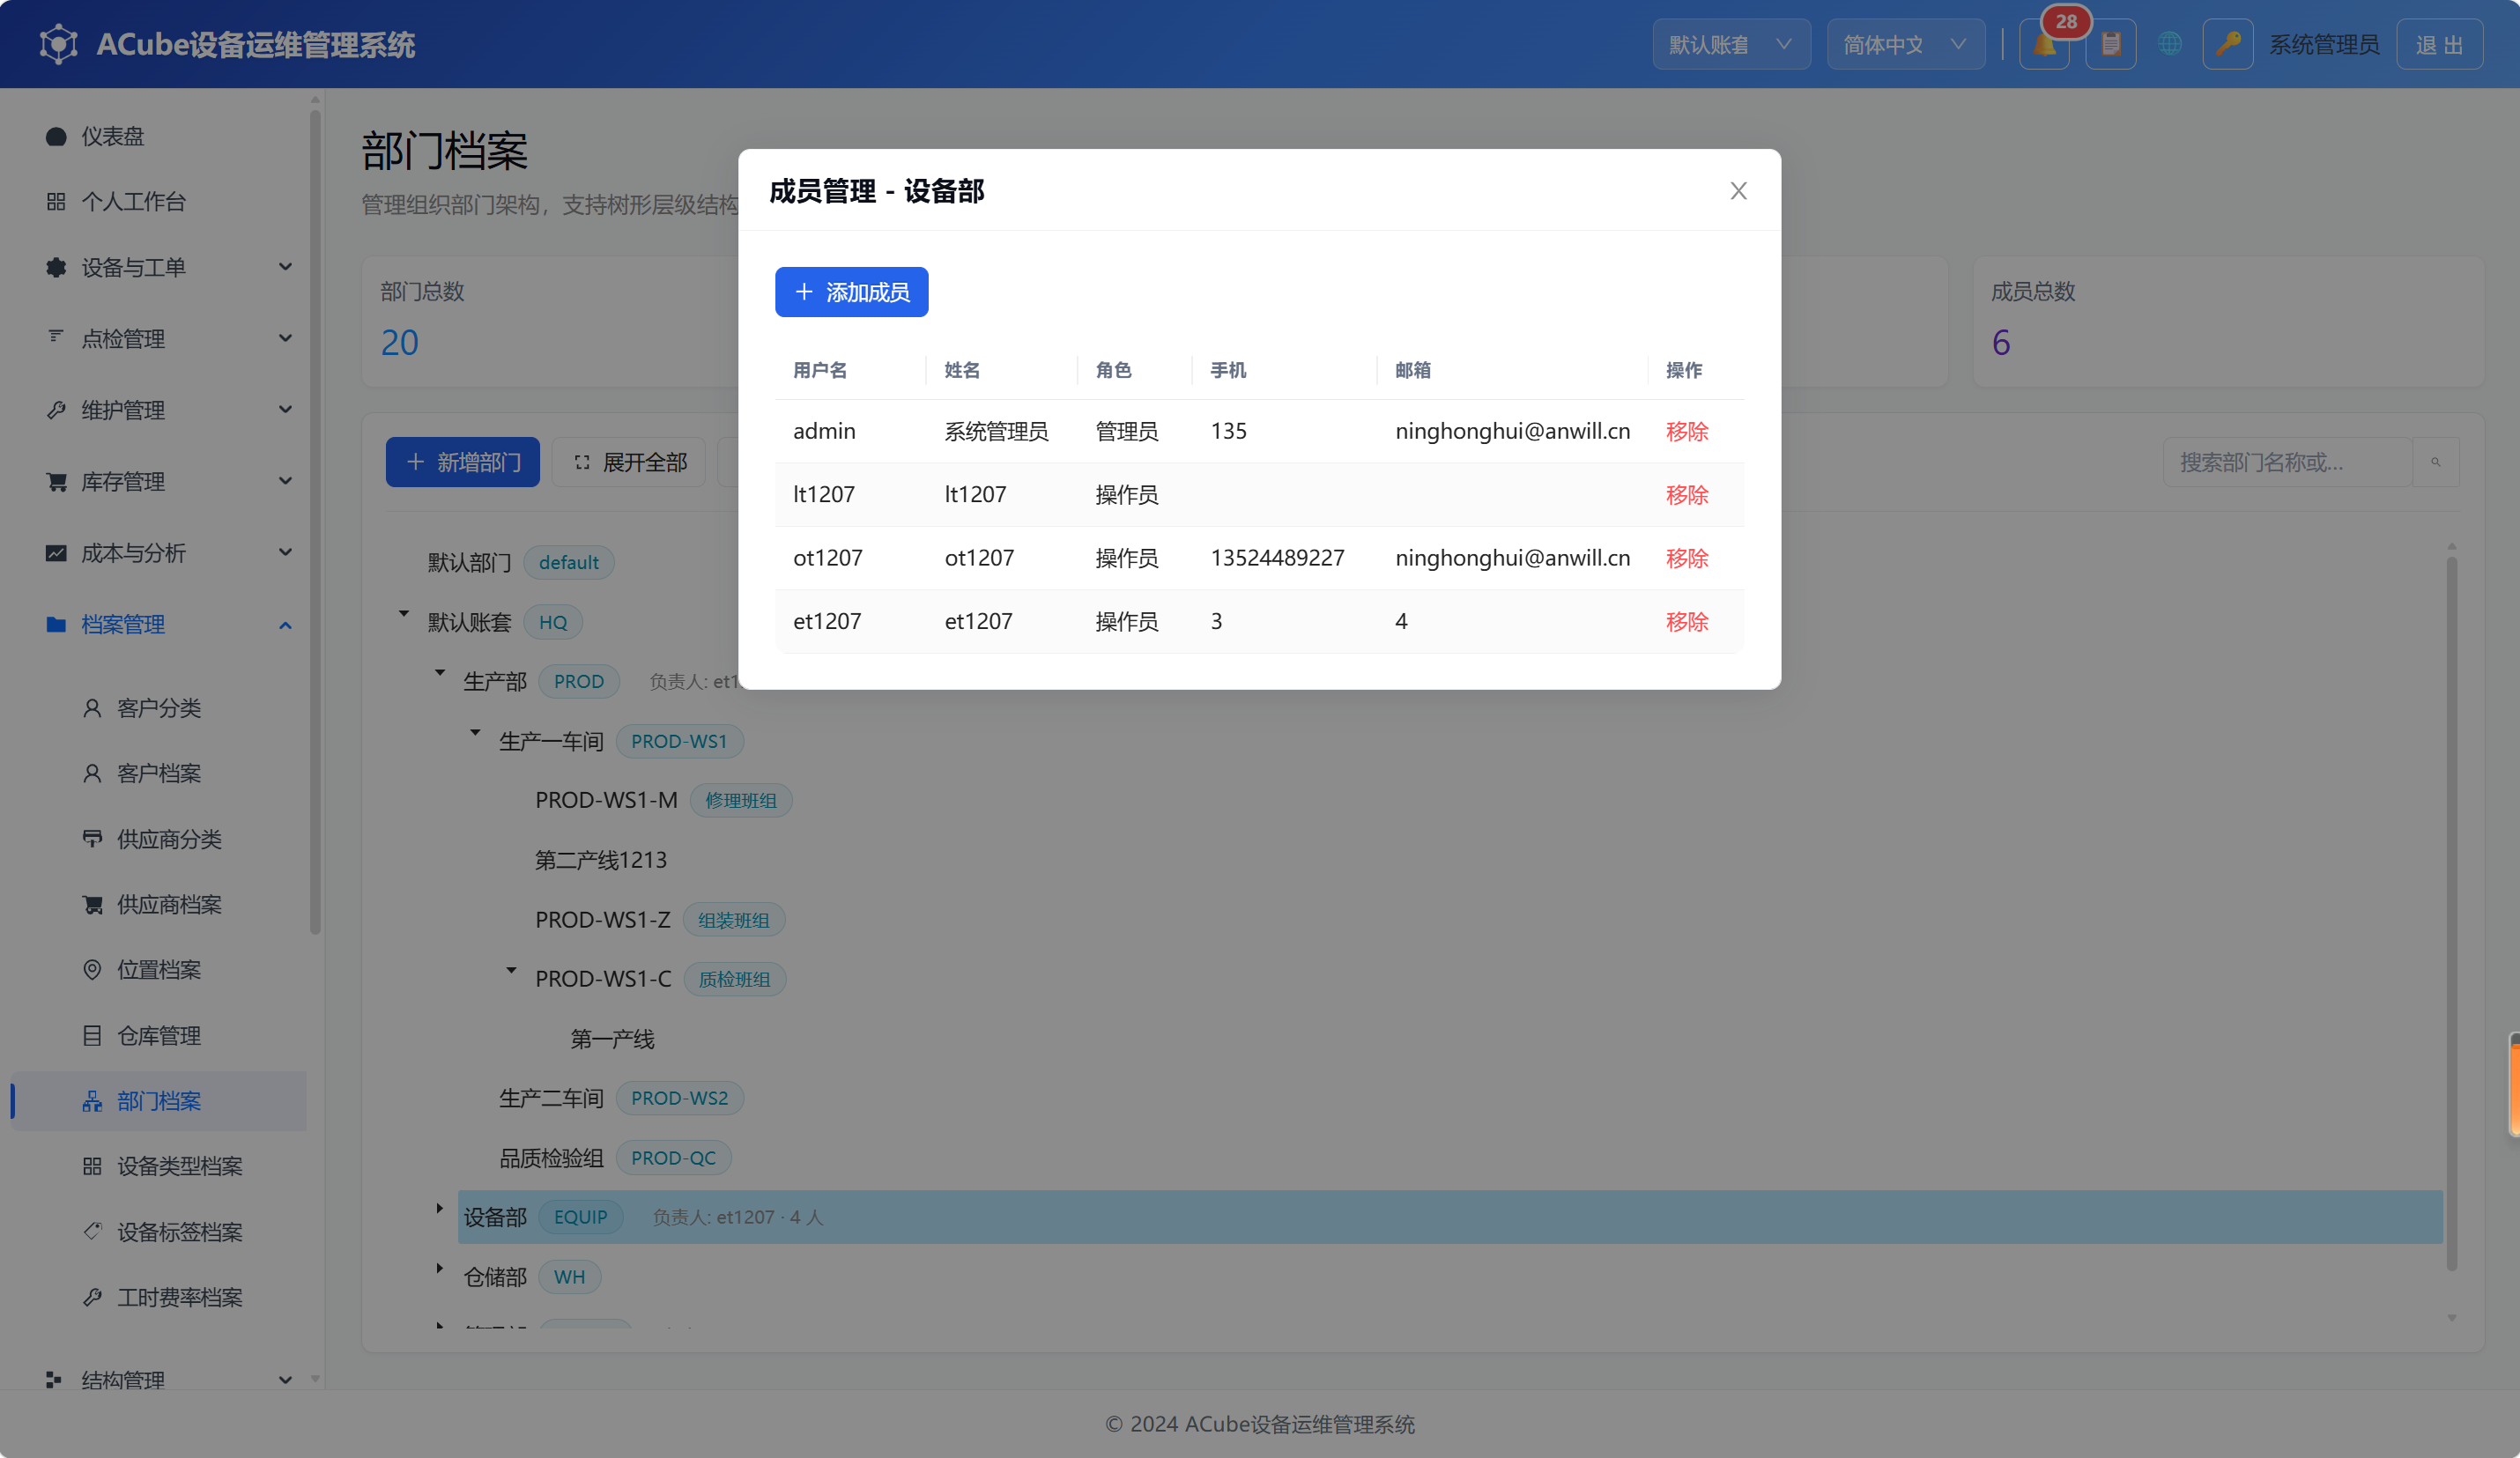
Task: Expand the 仓储部 tree node arrow
Action: click(439, 1268)
